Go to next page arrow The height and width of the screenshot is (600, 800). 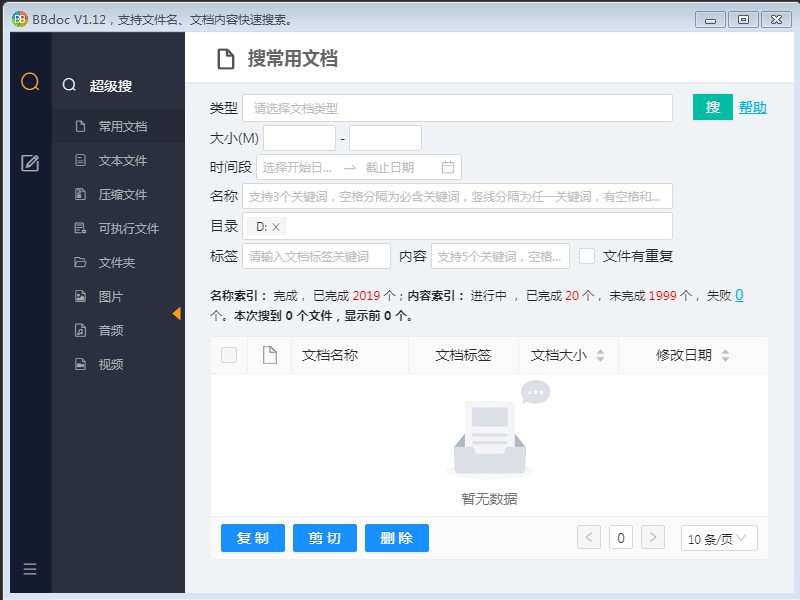tap(653, 537)
